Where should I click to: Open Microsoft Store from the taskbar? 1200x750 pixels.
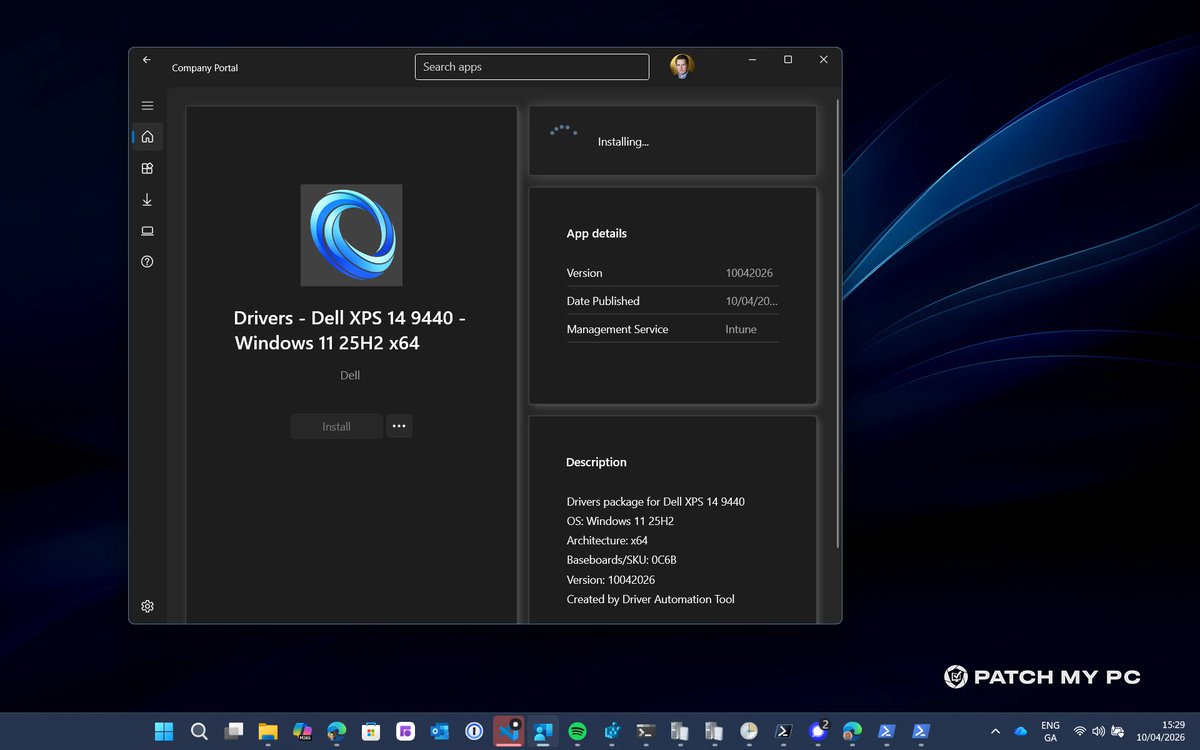tap(371, 731)
